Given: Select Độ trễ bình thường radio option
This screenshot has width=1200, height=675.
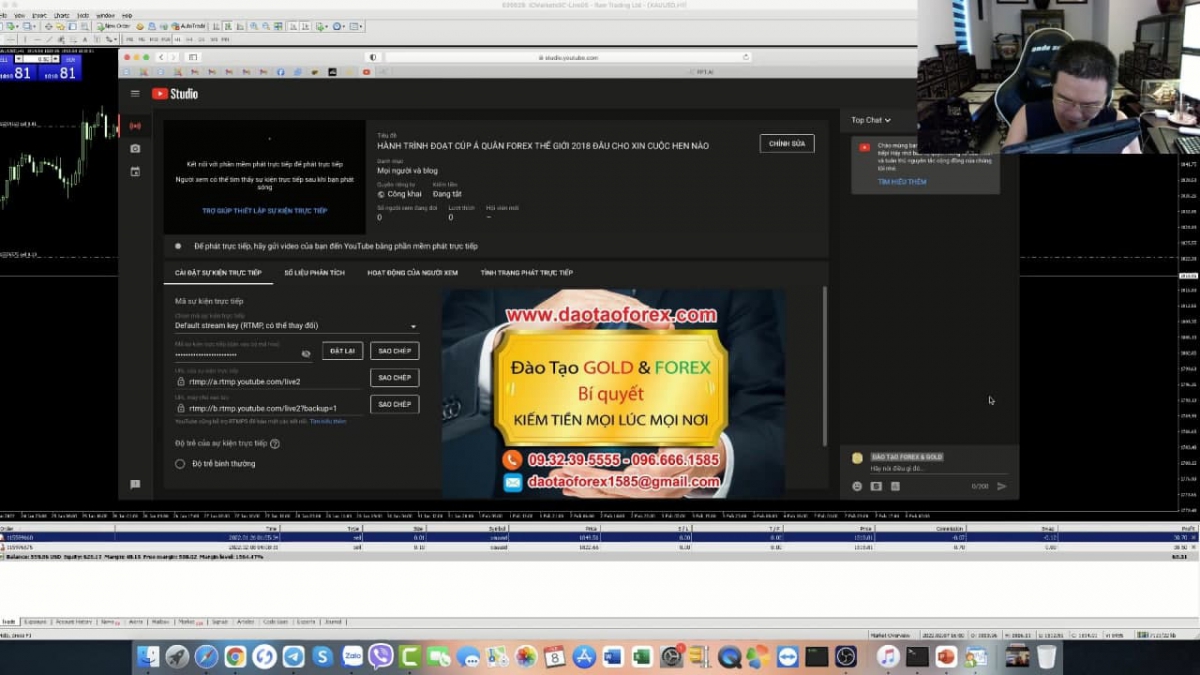Looking at the screenshot, I should [x=180, y=464].
